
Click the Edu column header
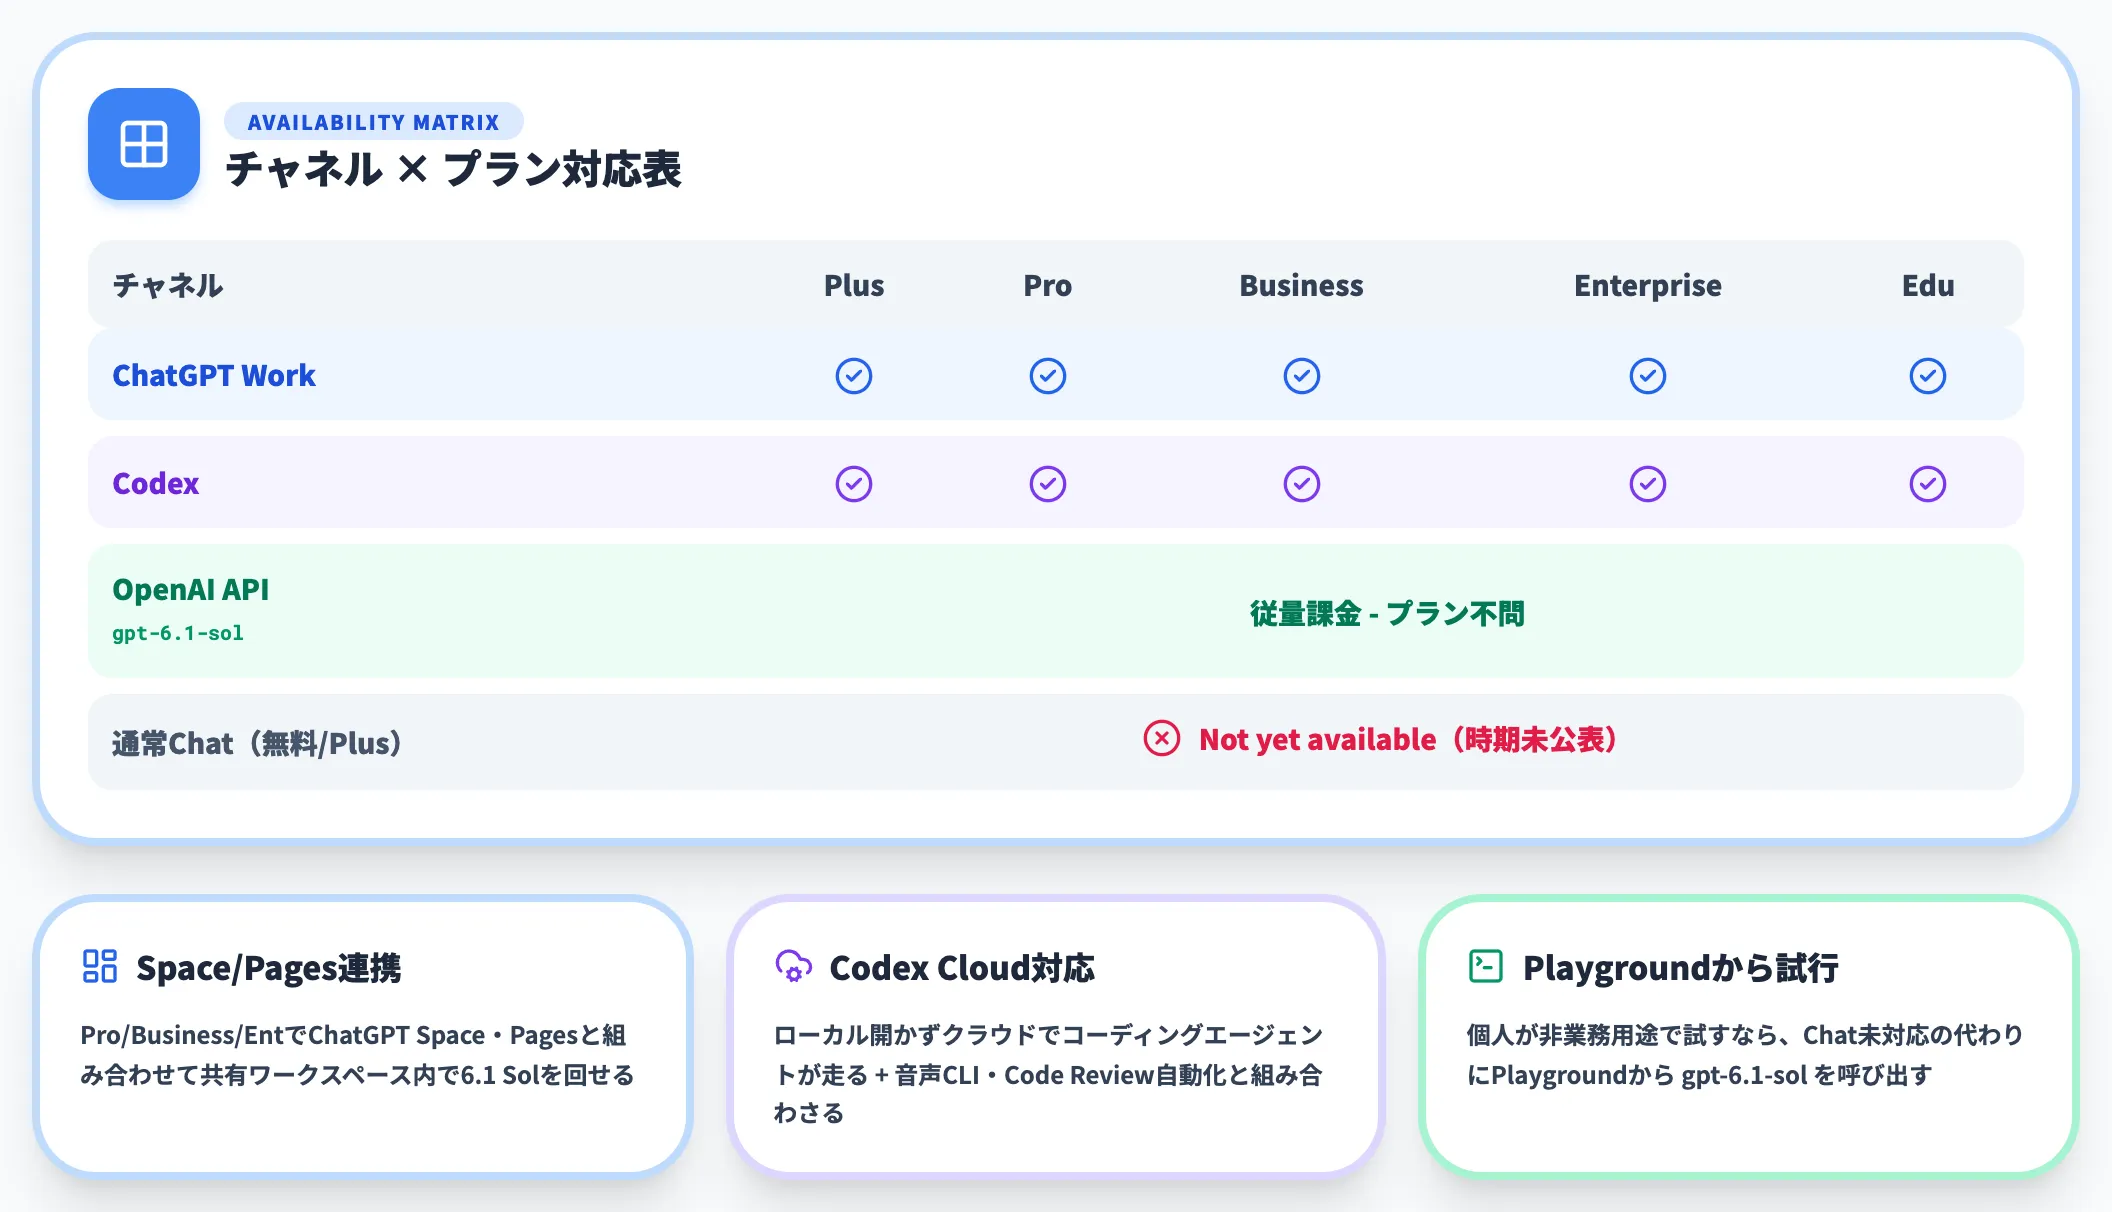(1928, 286)
